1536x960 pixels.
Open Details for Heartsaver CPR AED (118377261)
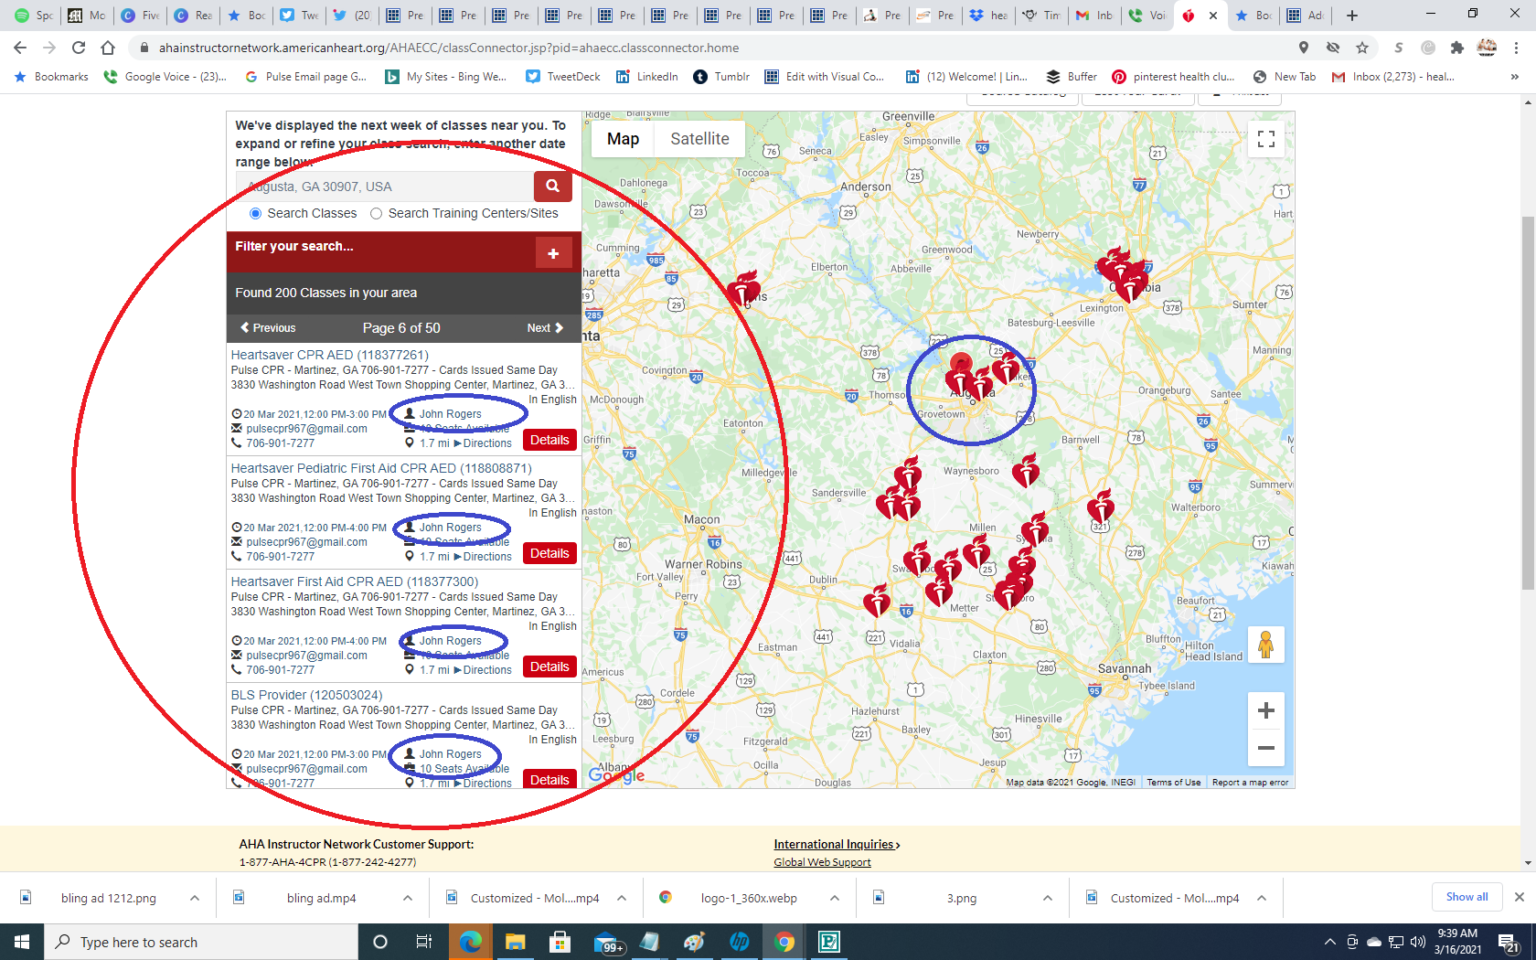coord(550,440)
